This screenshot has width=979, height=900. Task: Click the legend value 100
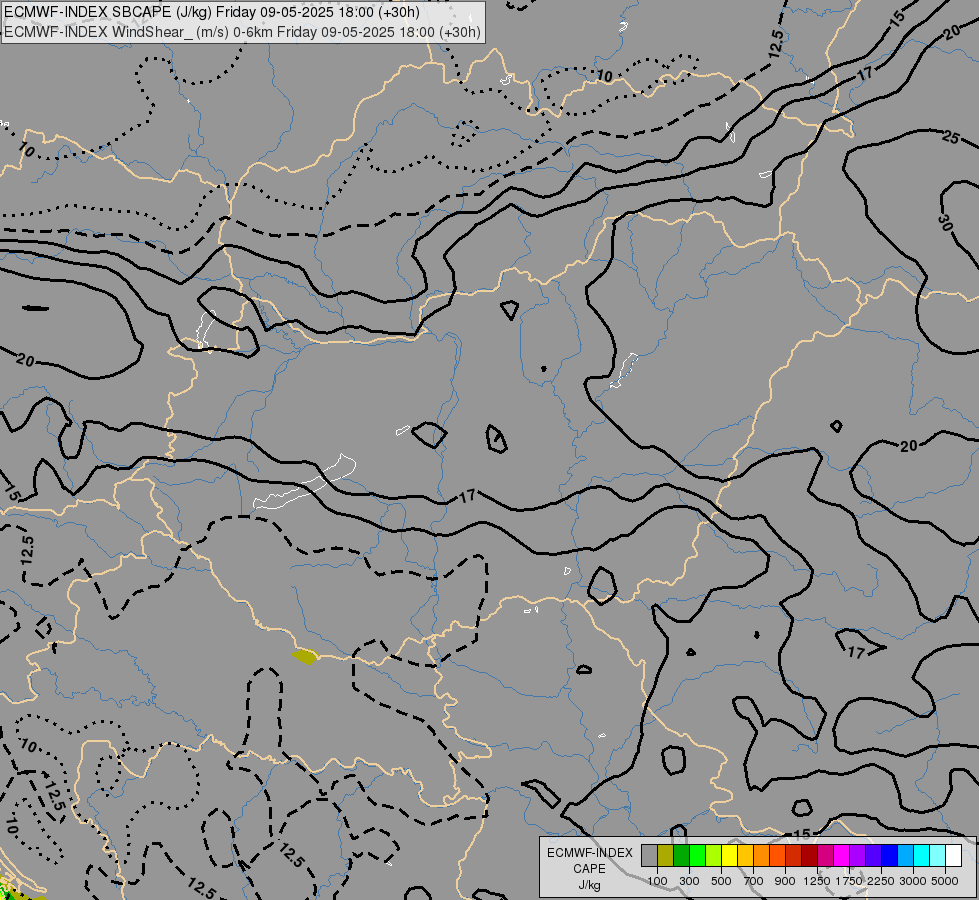point(657,881)
